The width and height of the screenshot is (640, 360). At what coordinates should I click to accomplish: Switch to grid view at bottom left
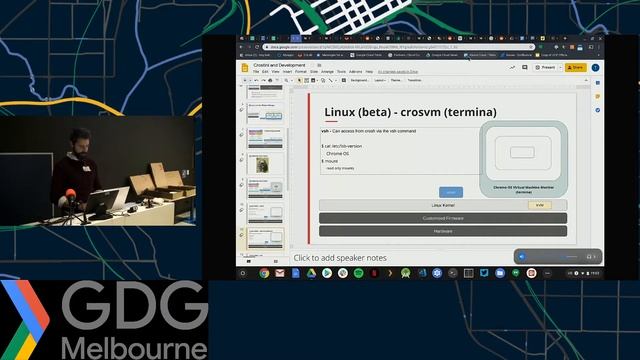276,261
